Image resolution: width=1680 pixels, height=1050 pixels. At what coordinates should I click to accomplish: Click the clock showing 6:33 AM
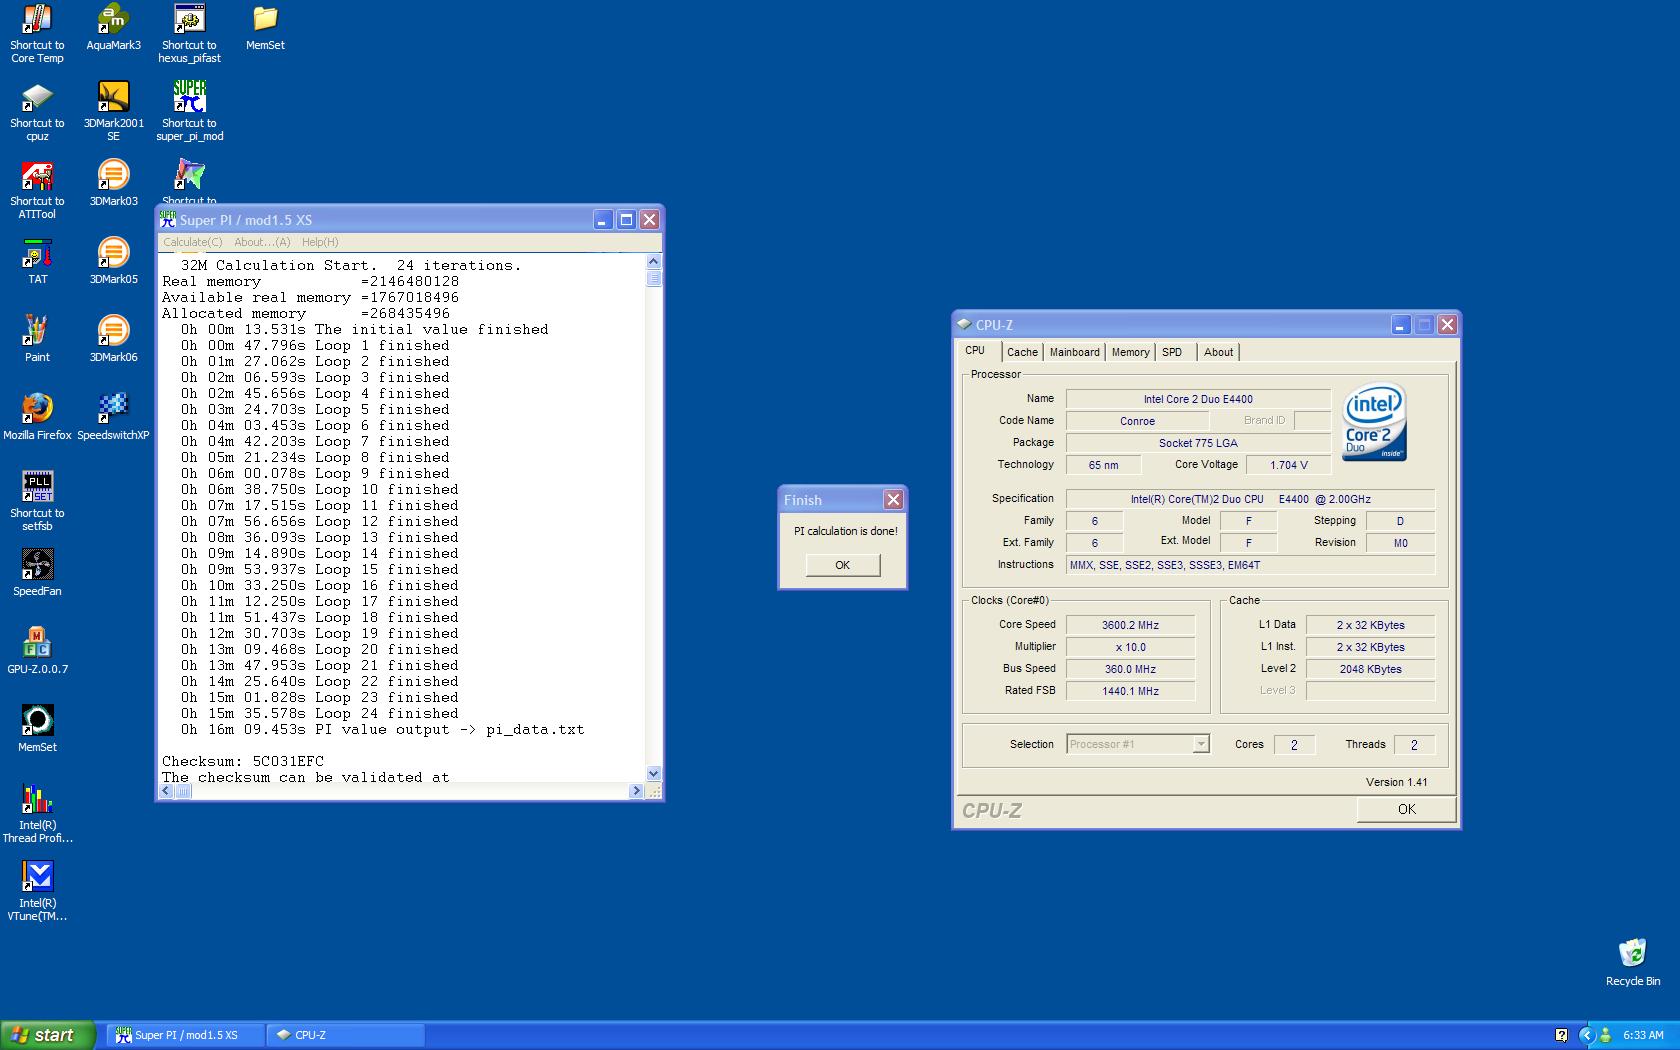[x=1643, y=1035]
